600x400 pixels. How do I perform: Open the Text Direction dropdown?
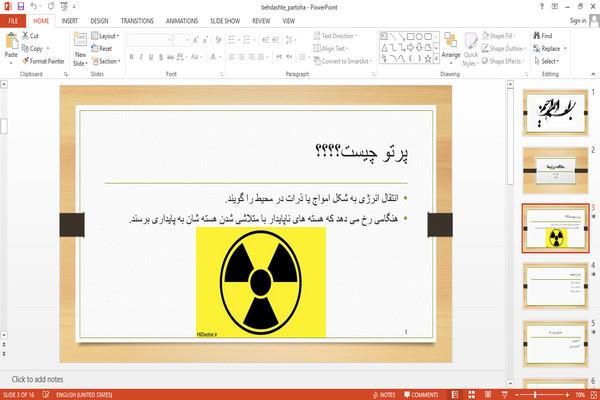(336, 36)
